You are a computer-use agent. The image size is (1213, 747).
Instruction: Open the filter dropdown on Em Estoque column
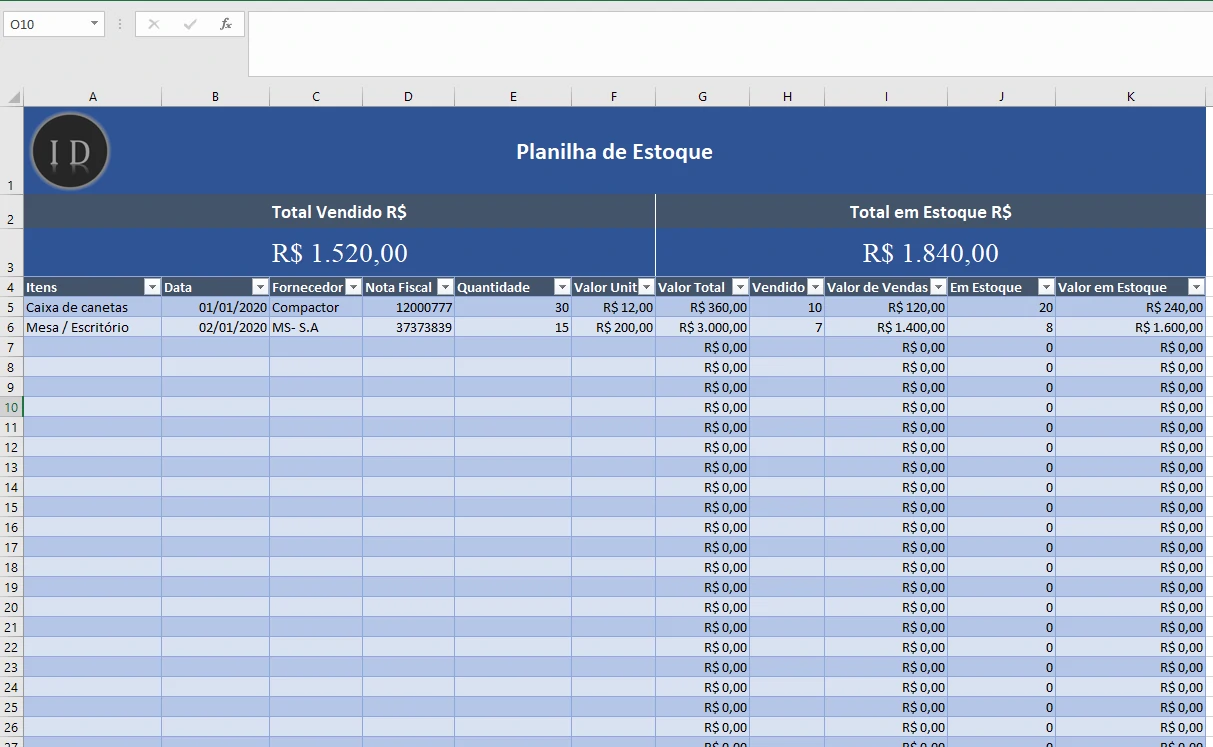click(x=1045, y=287)
